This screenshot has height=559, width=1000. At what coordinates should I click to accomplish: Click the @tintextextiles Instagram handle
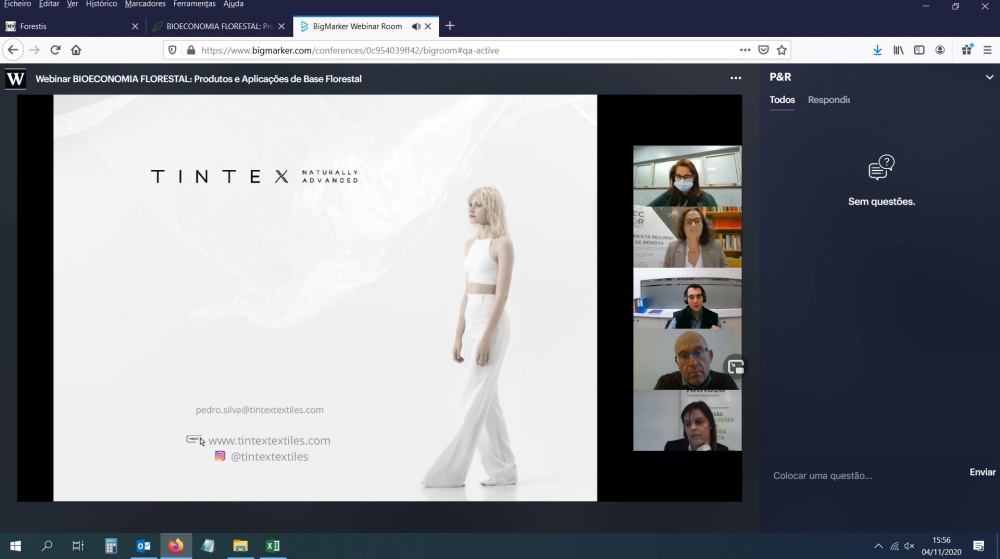point(269,456)
